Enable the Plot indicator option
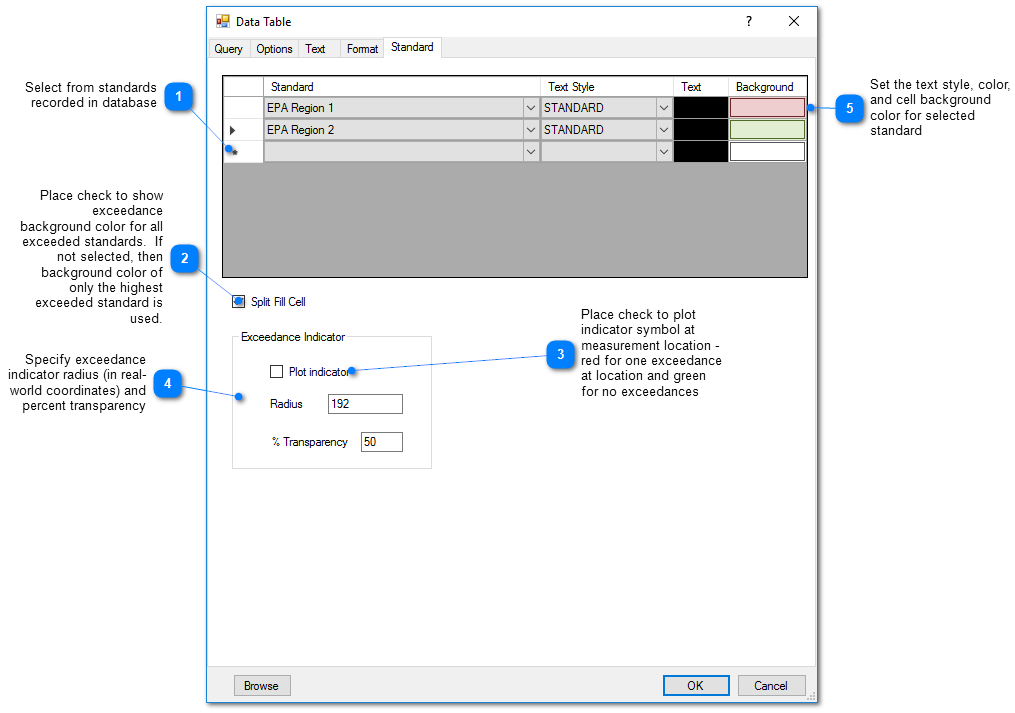The height and width of the screenshot is (713, 1015). [x=276, y=371]
